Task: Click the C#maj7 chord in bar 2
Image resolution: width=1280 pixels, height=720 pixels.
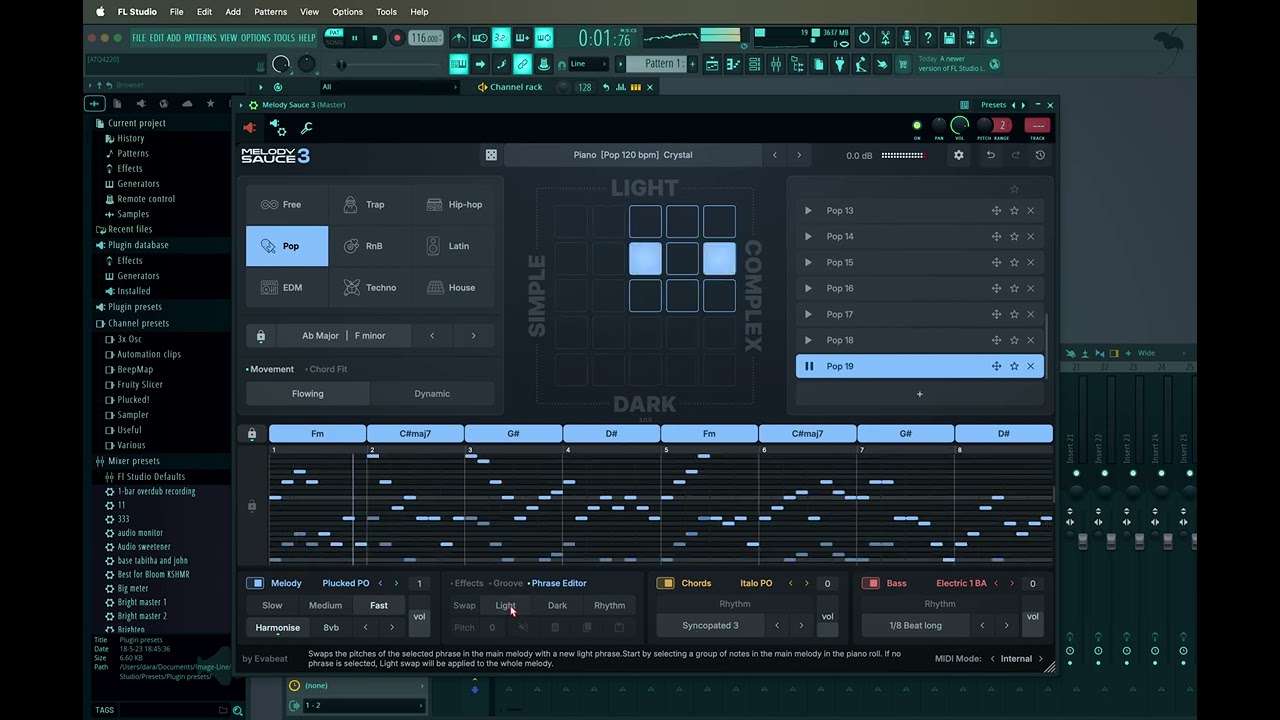Action: (x=415, y=434)
